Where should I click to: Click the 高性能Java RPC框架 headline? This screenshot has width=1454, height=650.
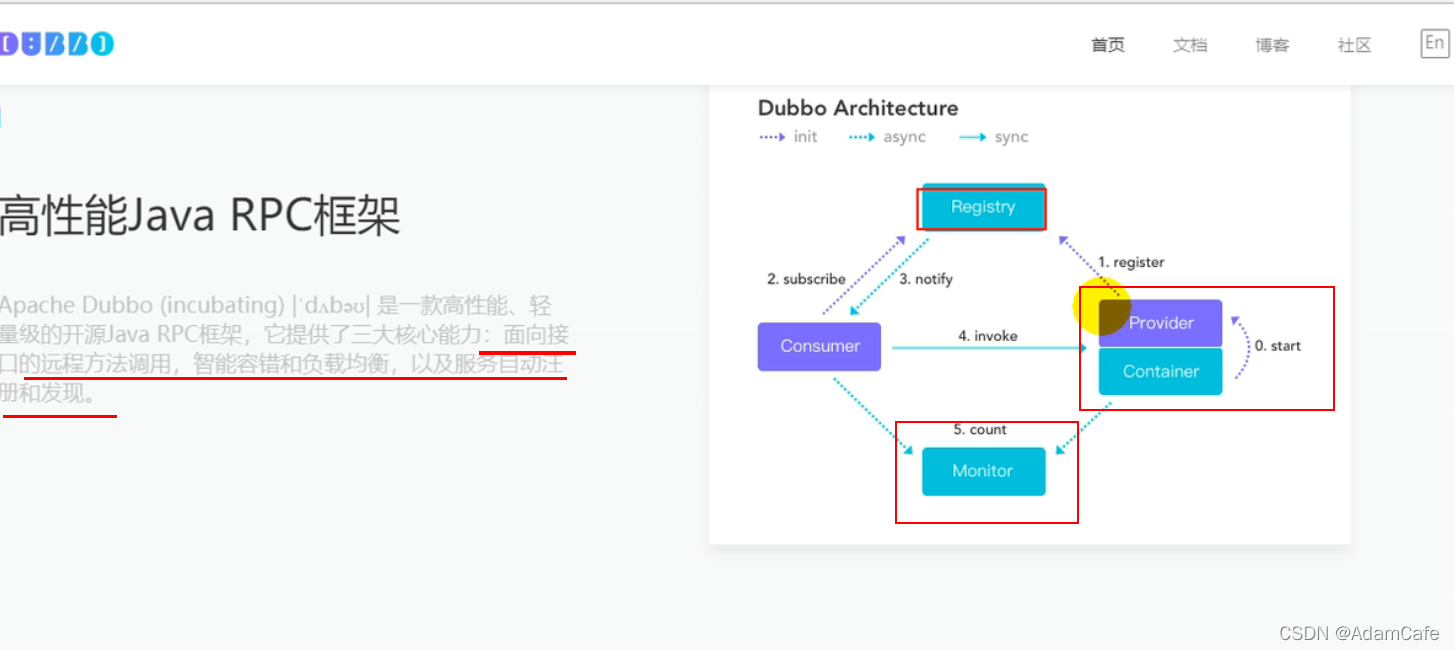199,215
